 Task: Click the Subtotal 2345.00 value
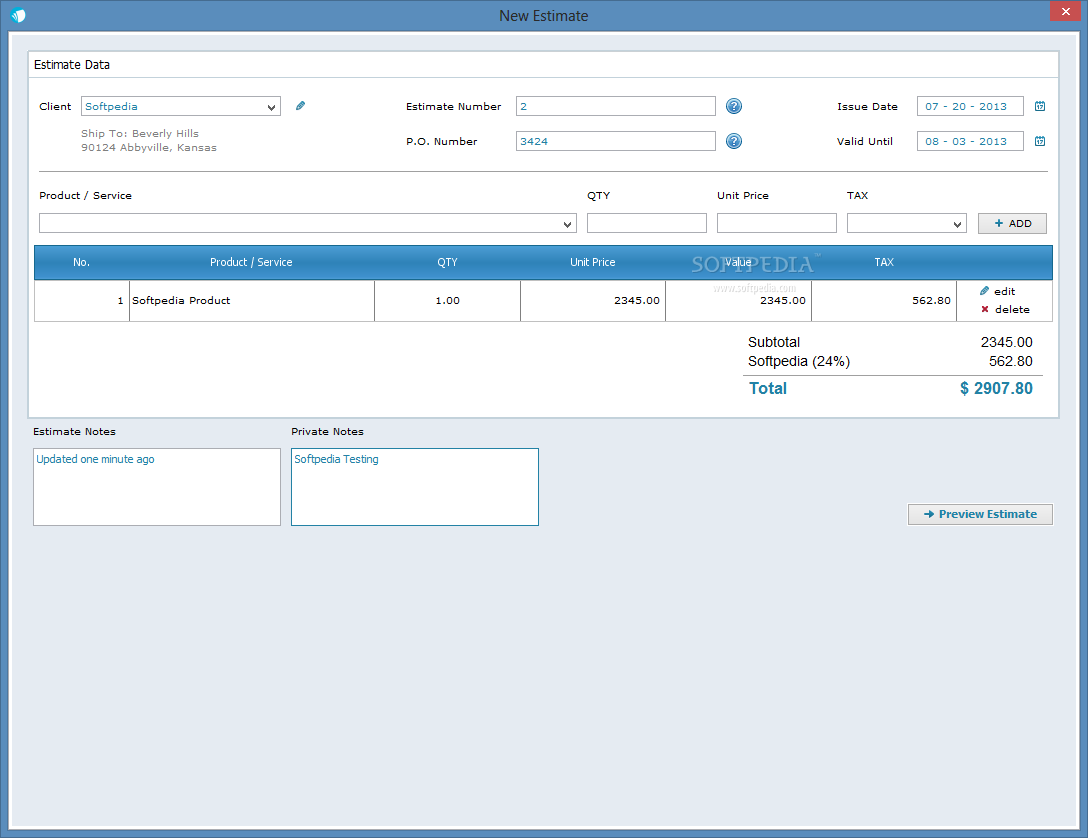pos(1006,342)
